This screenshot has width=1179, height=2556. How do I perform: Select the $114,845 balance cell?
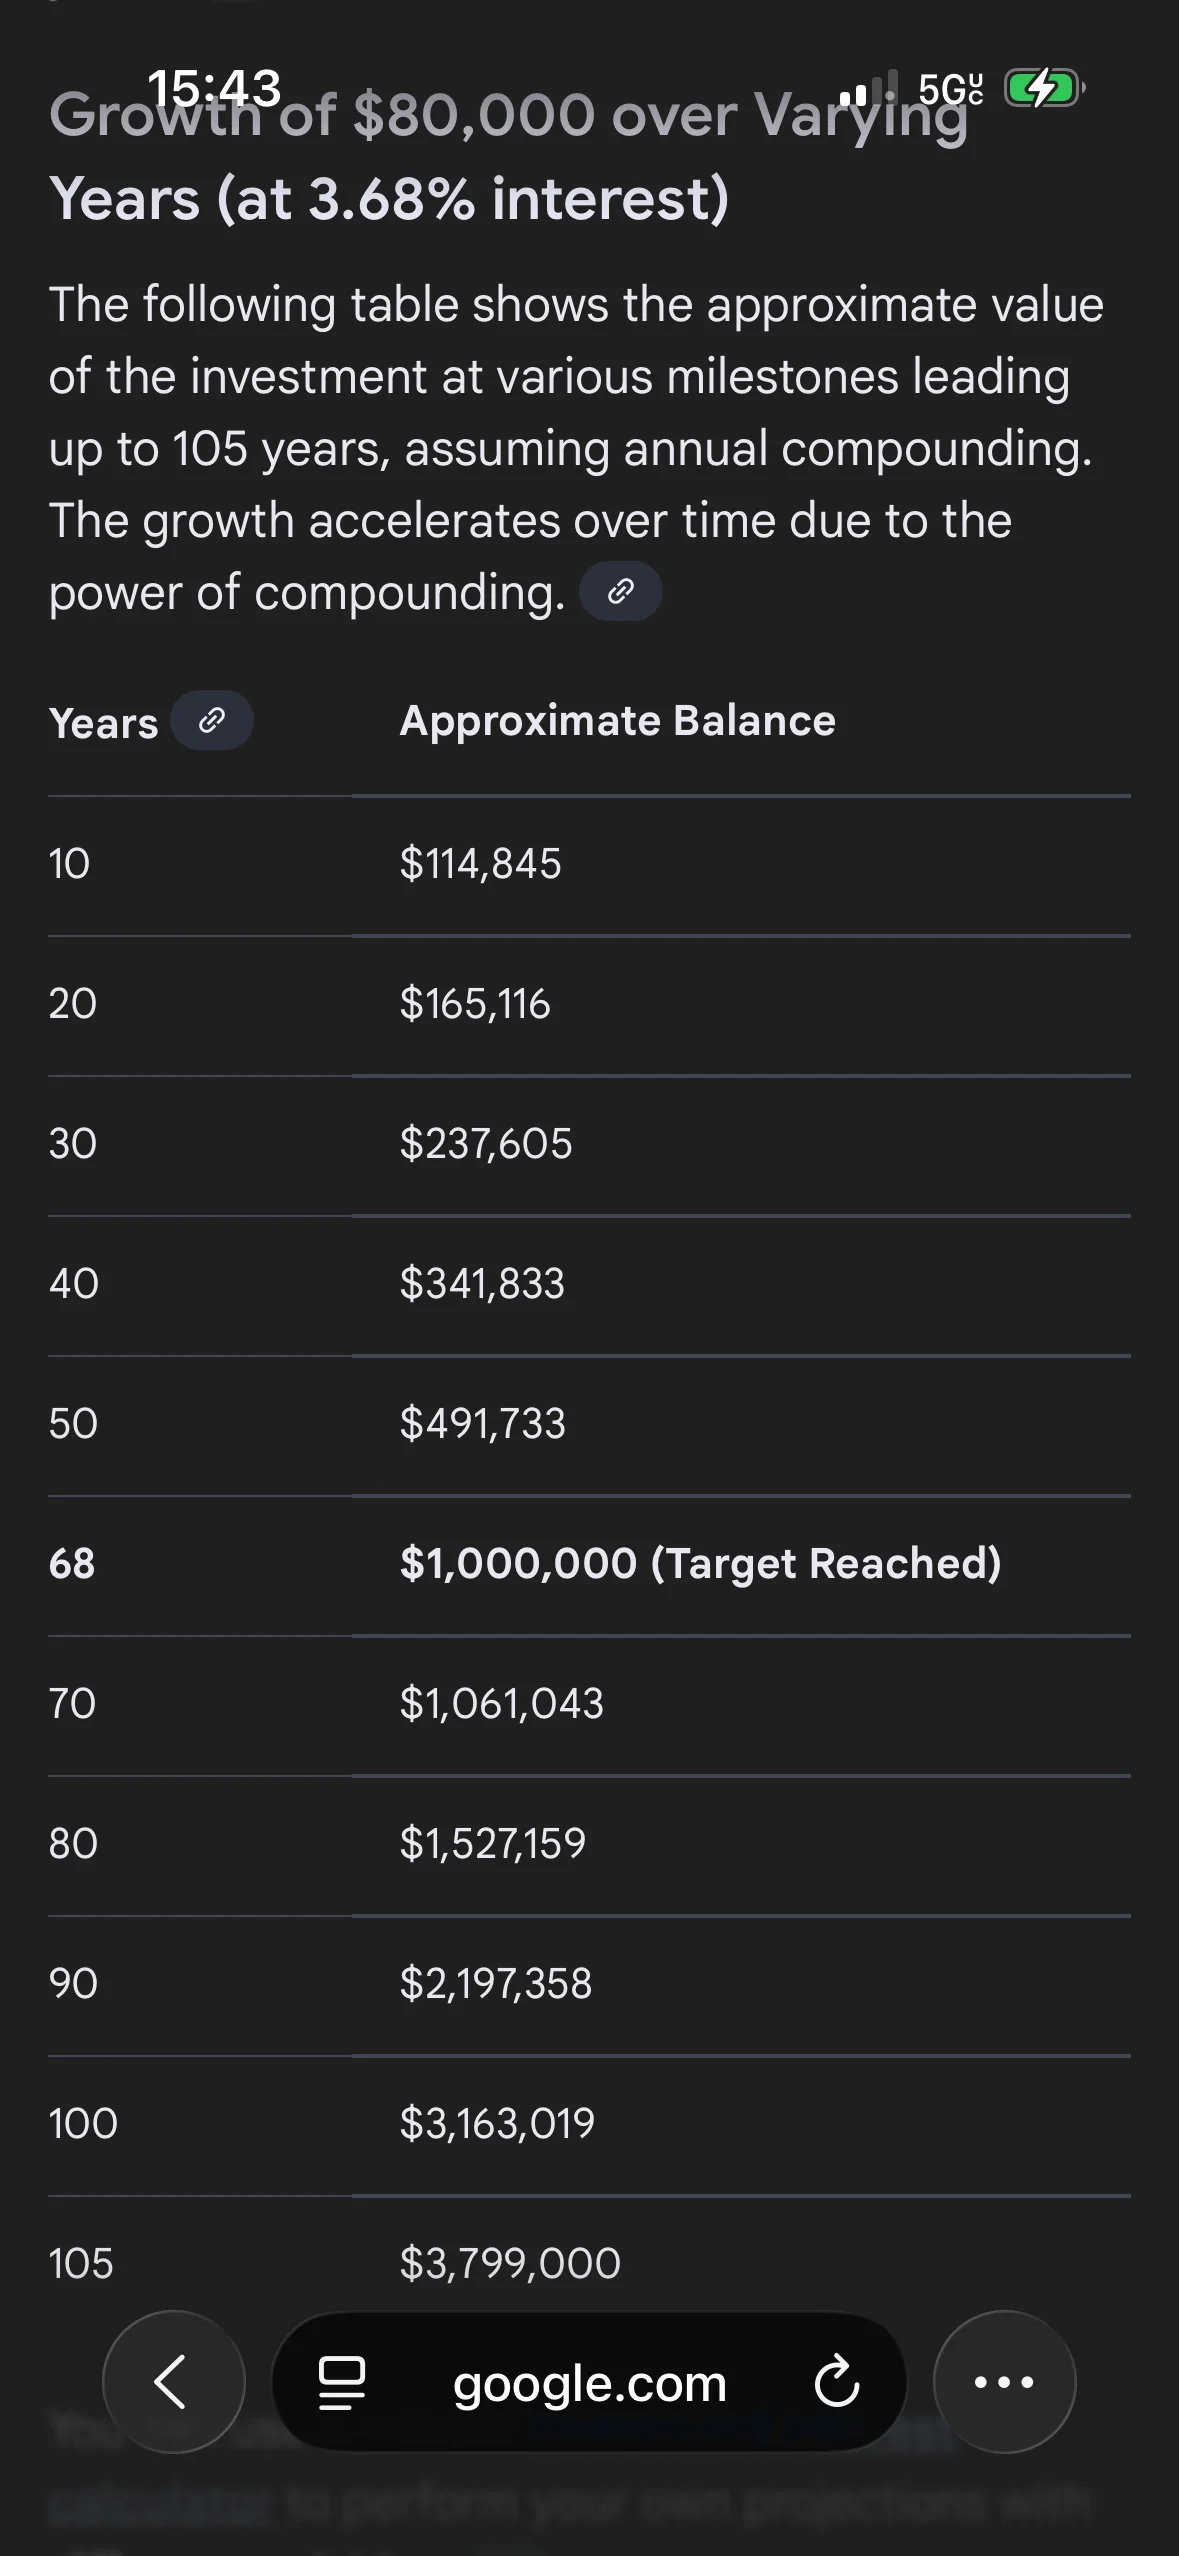coord(480,864)
